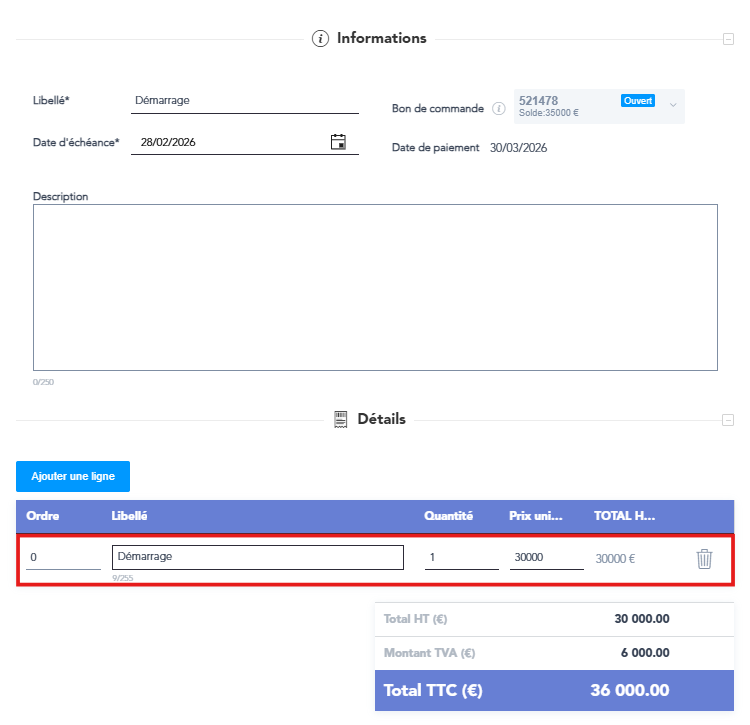Viewport: 750px width, 725px height.
Task: Open the due date calendar picker
Action: tap(338, 142)
